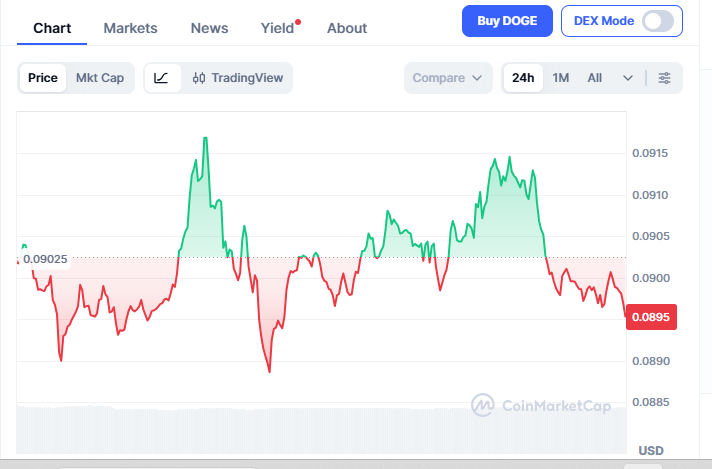Click the 0.0910 axis value
This screenshot has width=712, height=469.
[x=650, y=195]
